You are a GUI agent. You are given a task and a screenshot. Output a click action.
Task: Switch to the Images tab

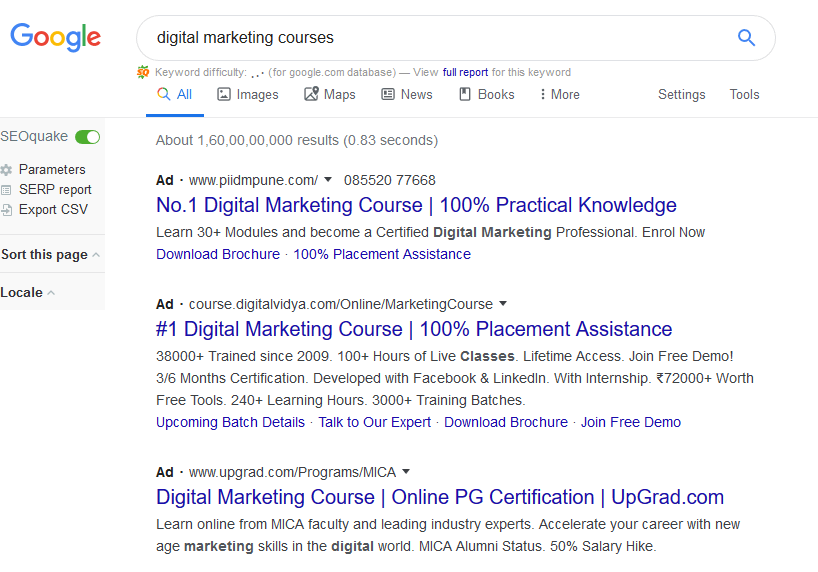(248, 94)
